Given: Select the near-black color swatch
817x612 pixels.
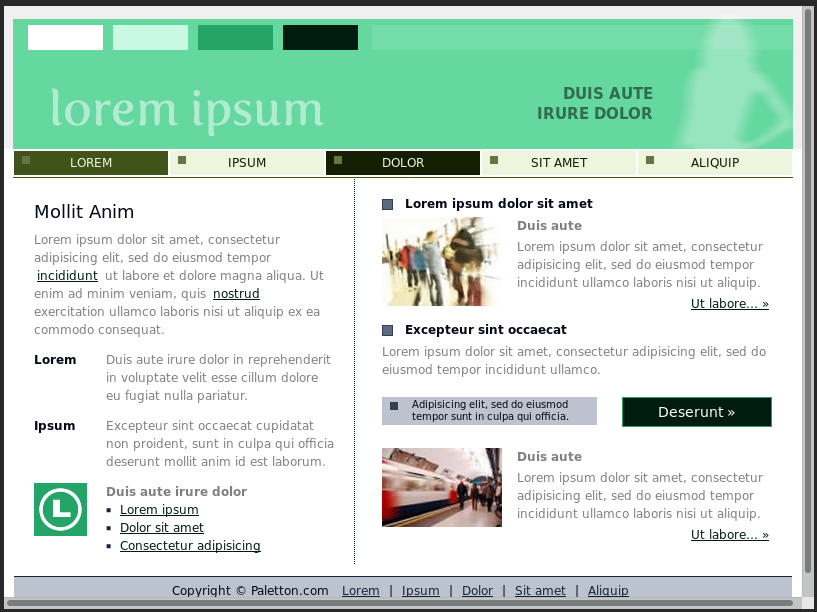Looking at the screenshot, I should point(320,38).
